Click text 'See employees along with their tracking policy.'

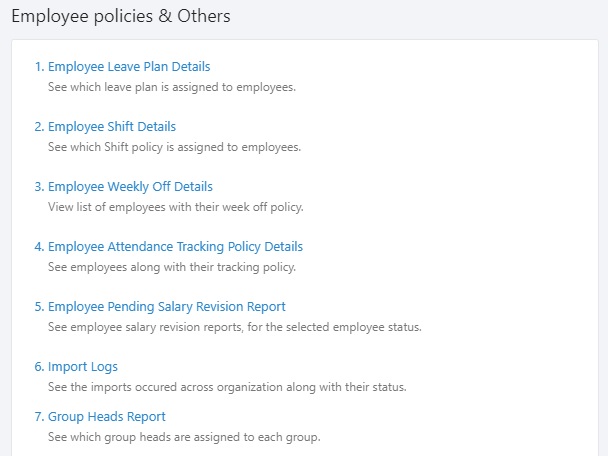tap(172, 268)
